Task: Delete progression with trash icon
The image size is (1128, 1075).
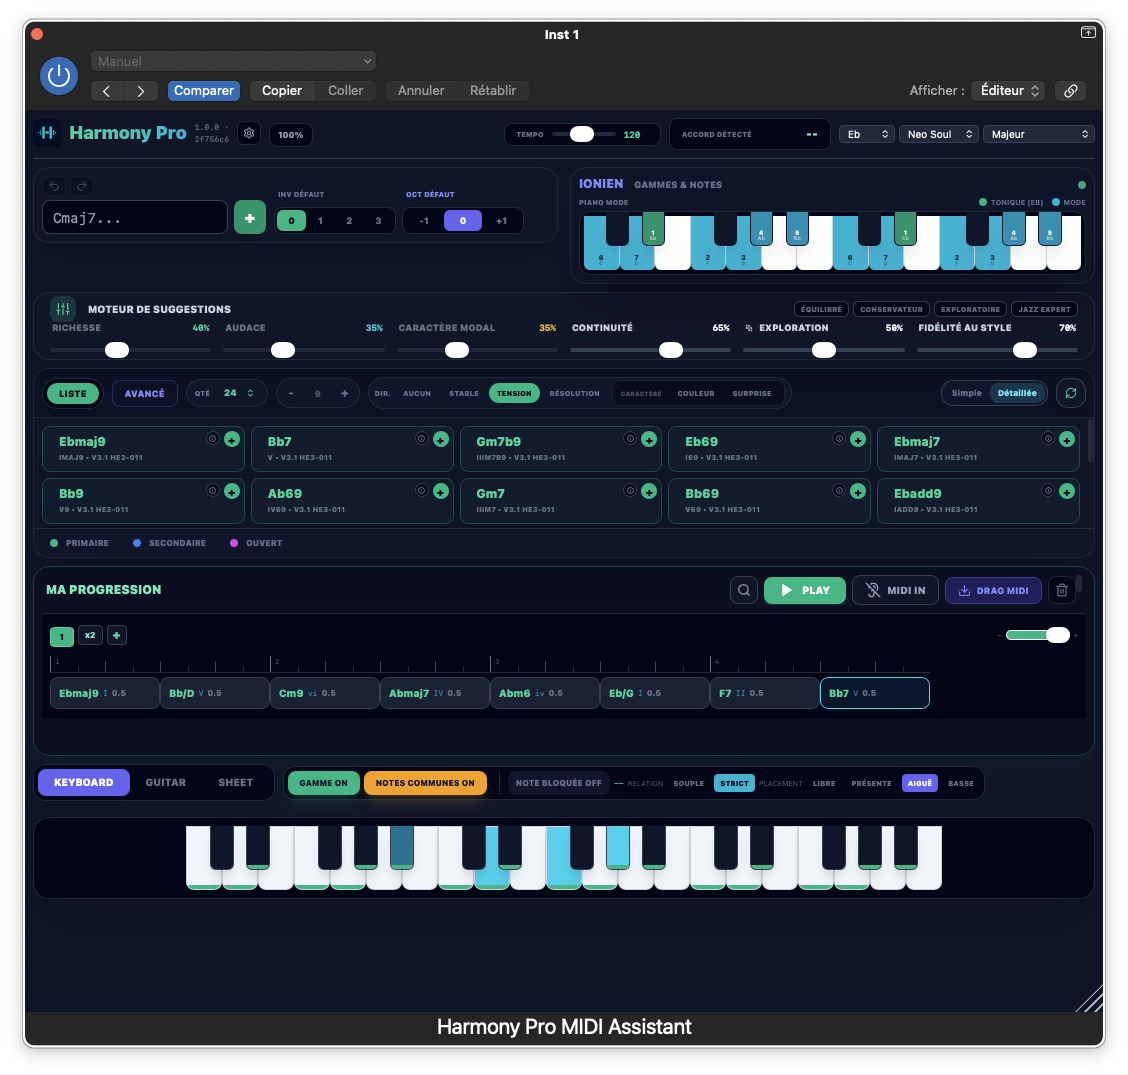Action: coord(1061,590)
